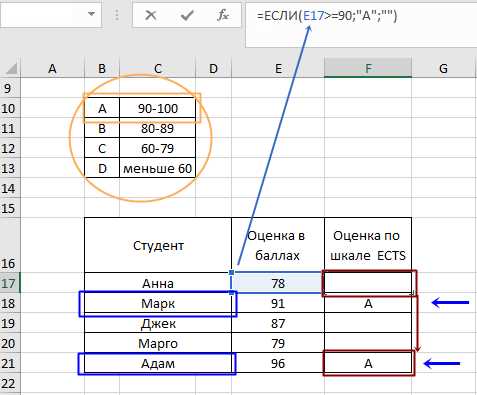Select ECTS grade A in Адам row
The image size is (477, 395).
[x=368, y=363]
